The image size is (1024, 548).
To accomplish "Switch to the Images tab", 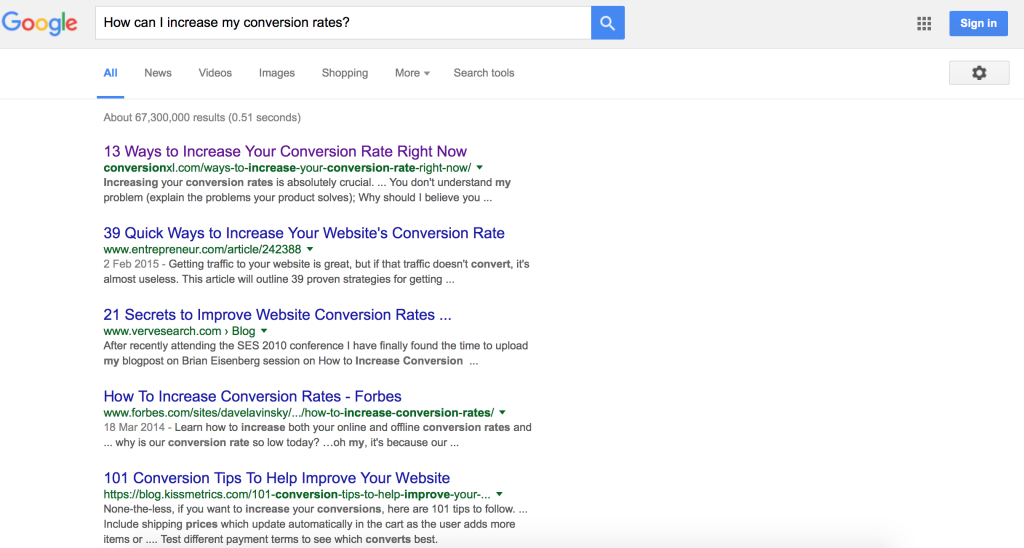I will (277, 73).
